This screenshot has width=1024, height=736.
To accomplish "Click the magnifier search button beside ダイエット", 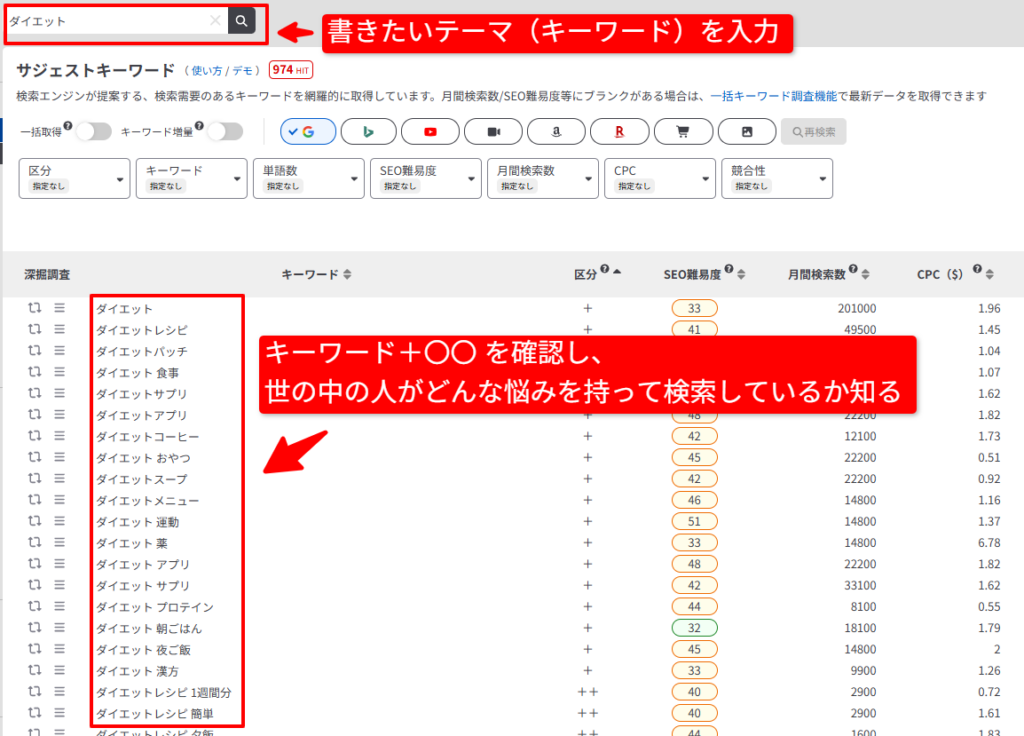I will tap(241, 21).
